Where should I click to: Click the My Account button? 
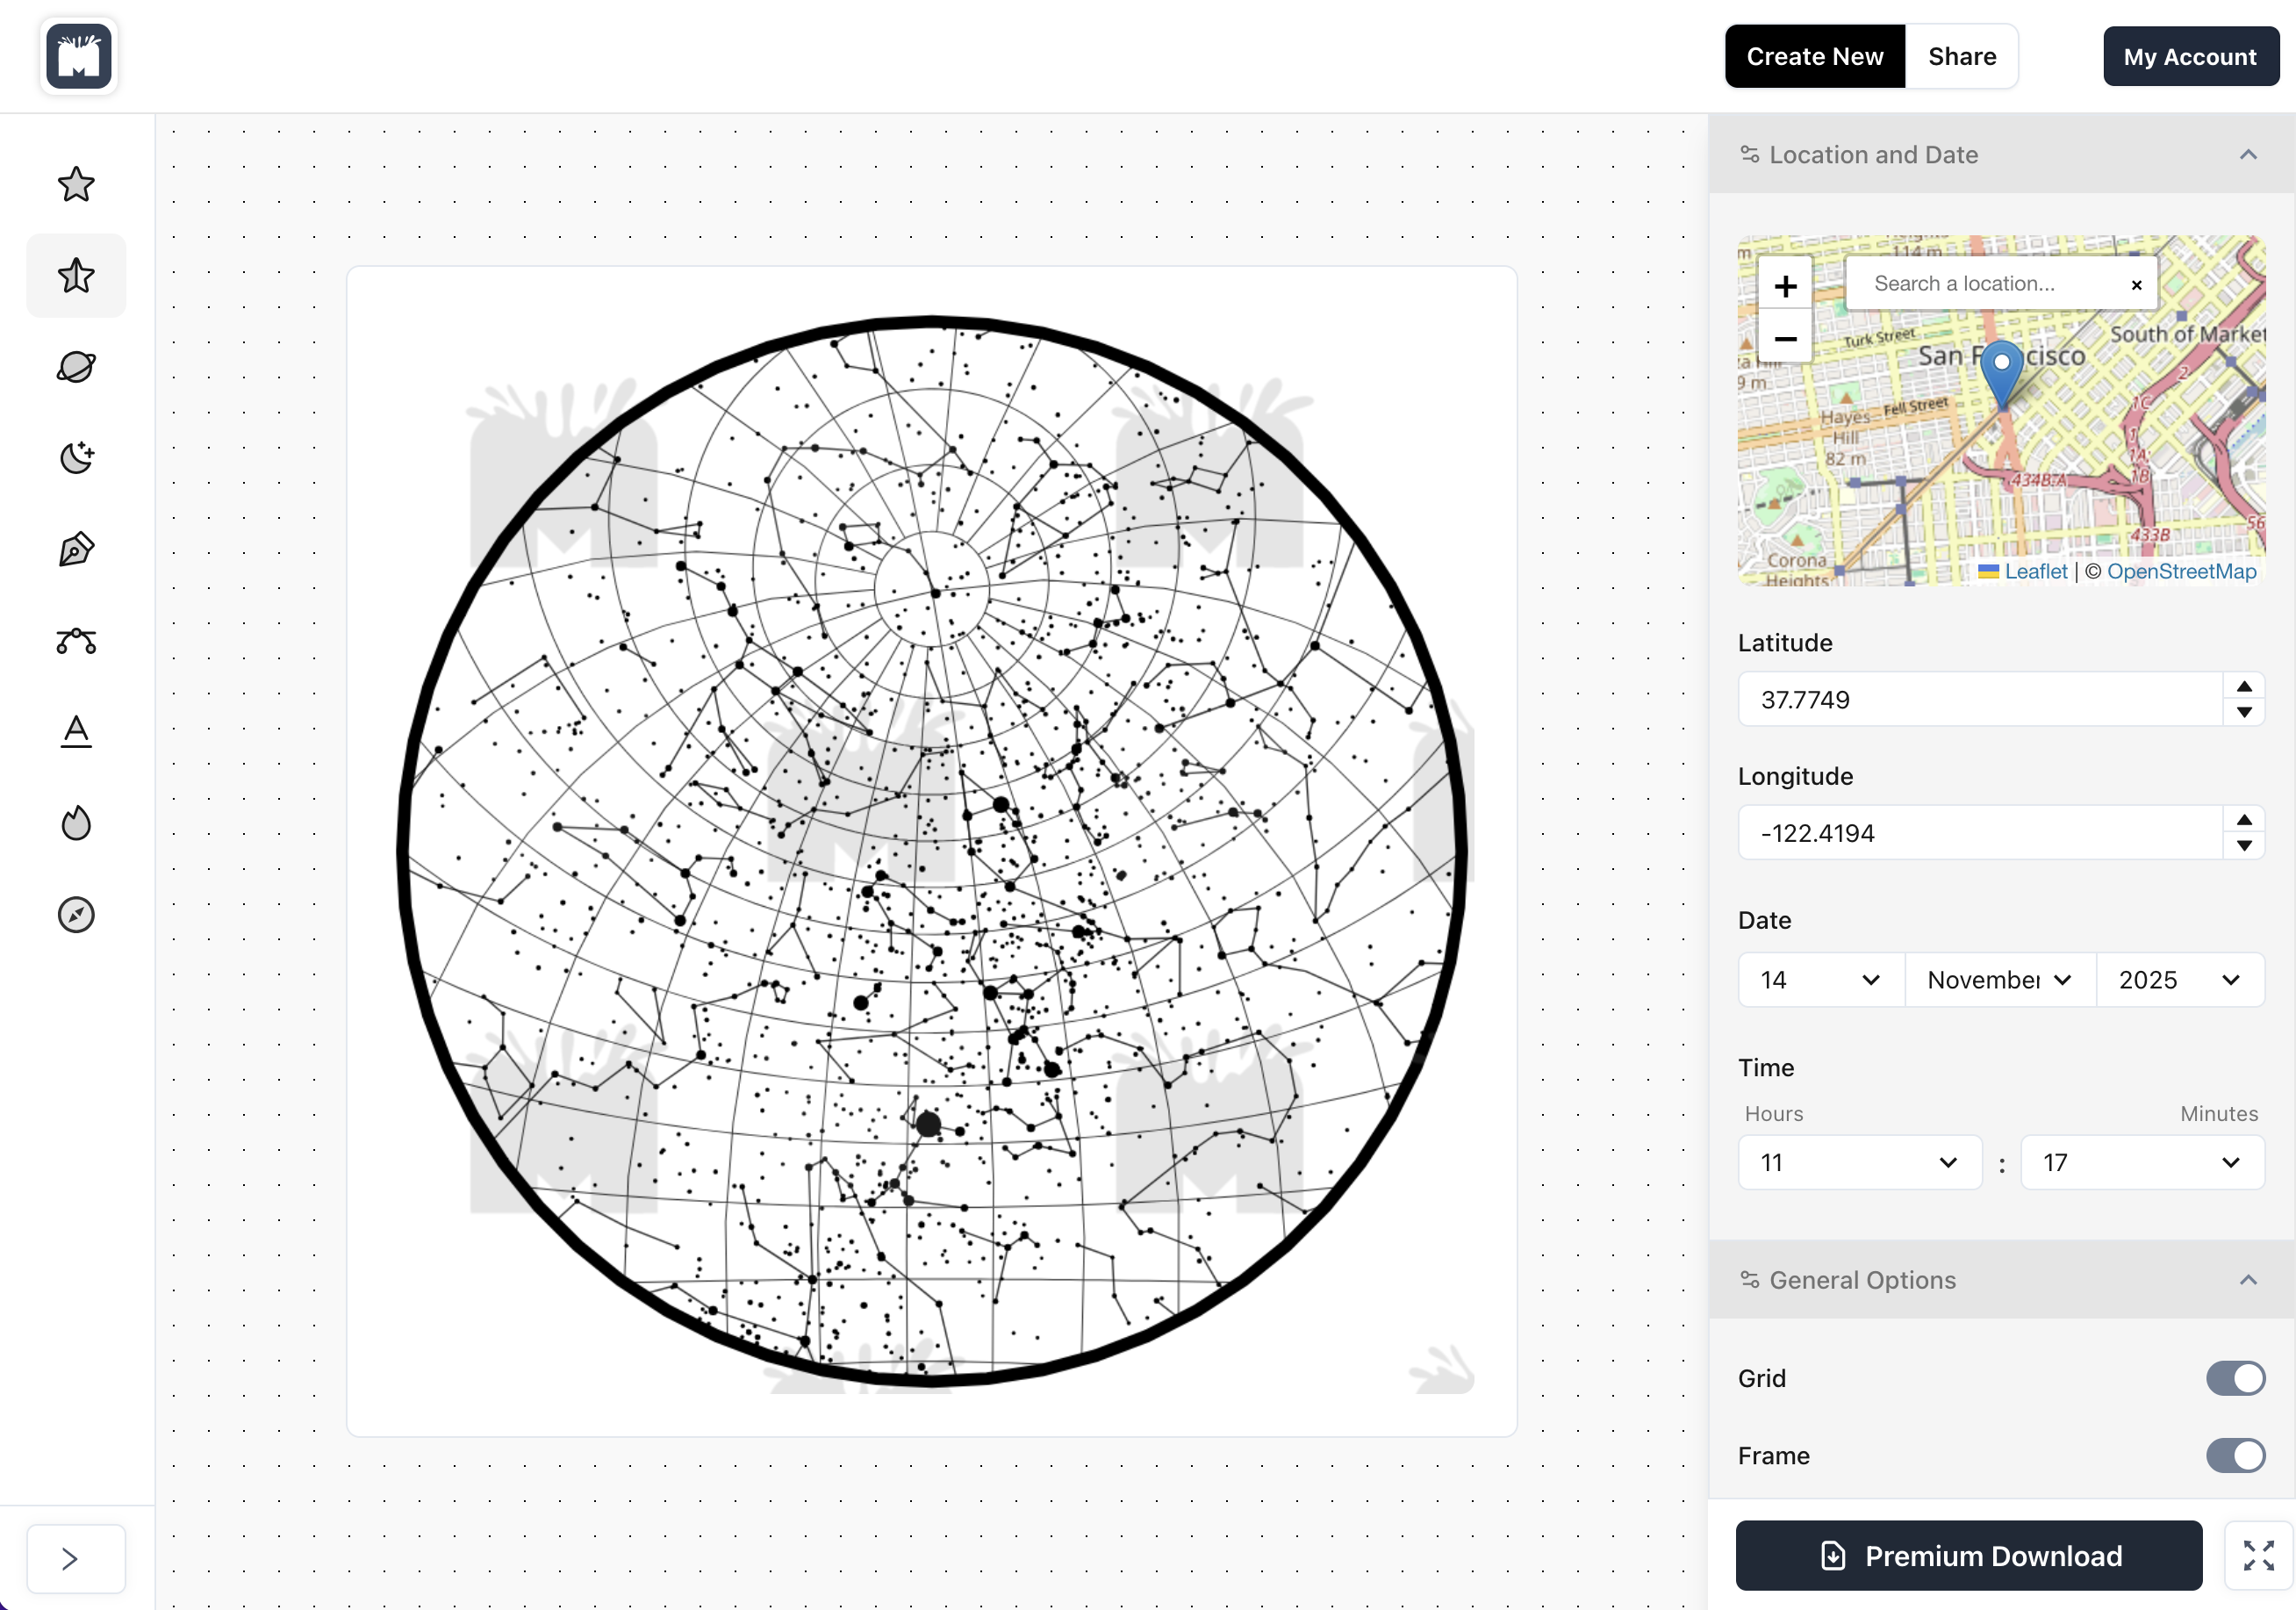pyautogui.click(x=2189, y=57)
